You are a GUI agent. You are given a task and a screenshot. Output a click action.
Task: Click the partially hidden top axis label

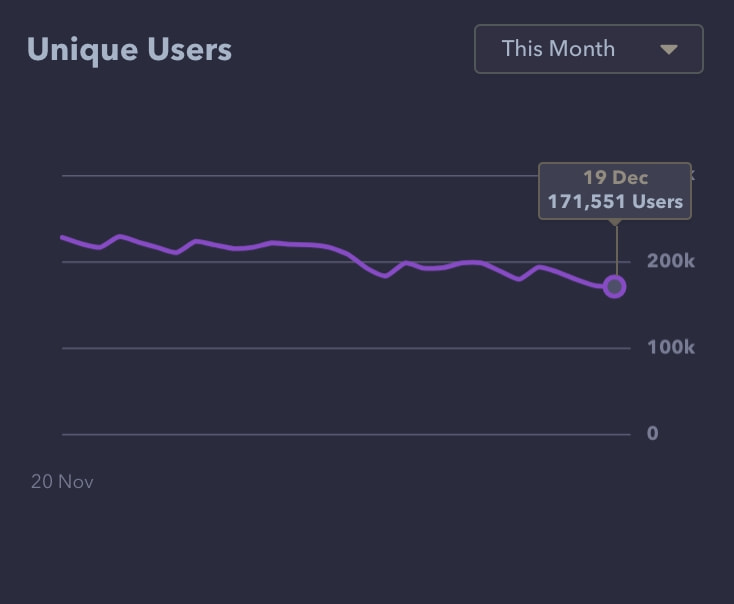pos(692,174)
